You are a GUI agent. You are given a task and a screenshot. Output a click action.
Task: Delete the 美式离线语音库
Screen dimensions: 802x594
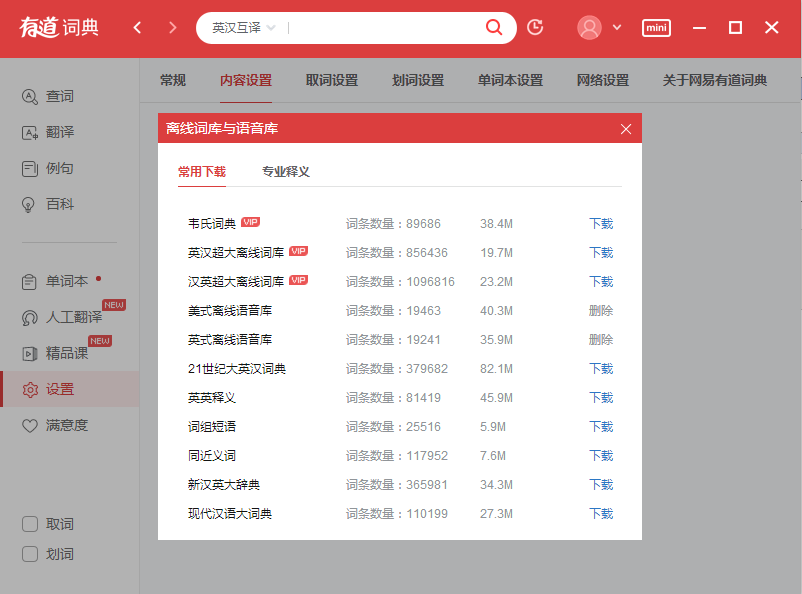pyautogui.click(x=600, y=311)
